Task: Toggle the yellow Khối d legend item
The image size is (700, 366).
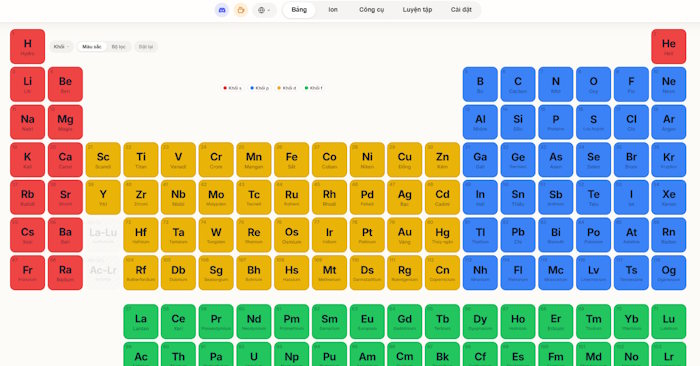Action: tap(287, 88)
